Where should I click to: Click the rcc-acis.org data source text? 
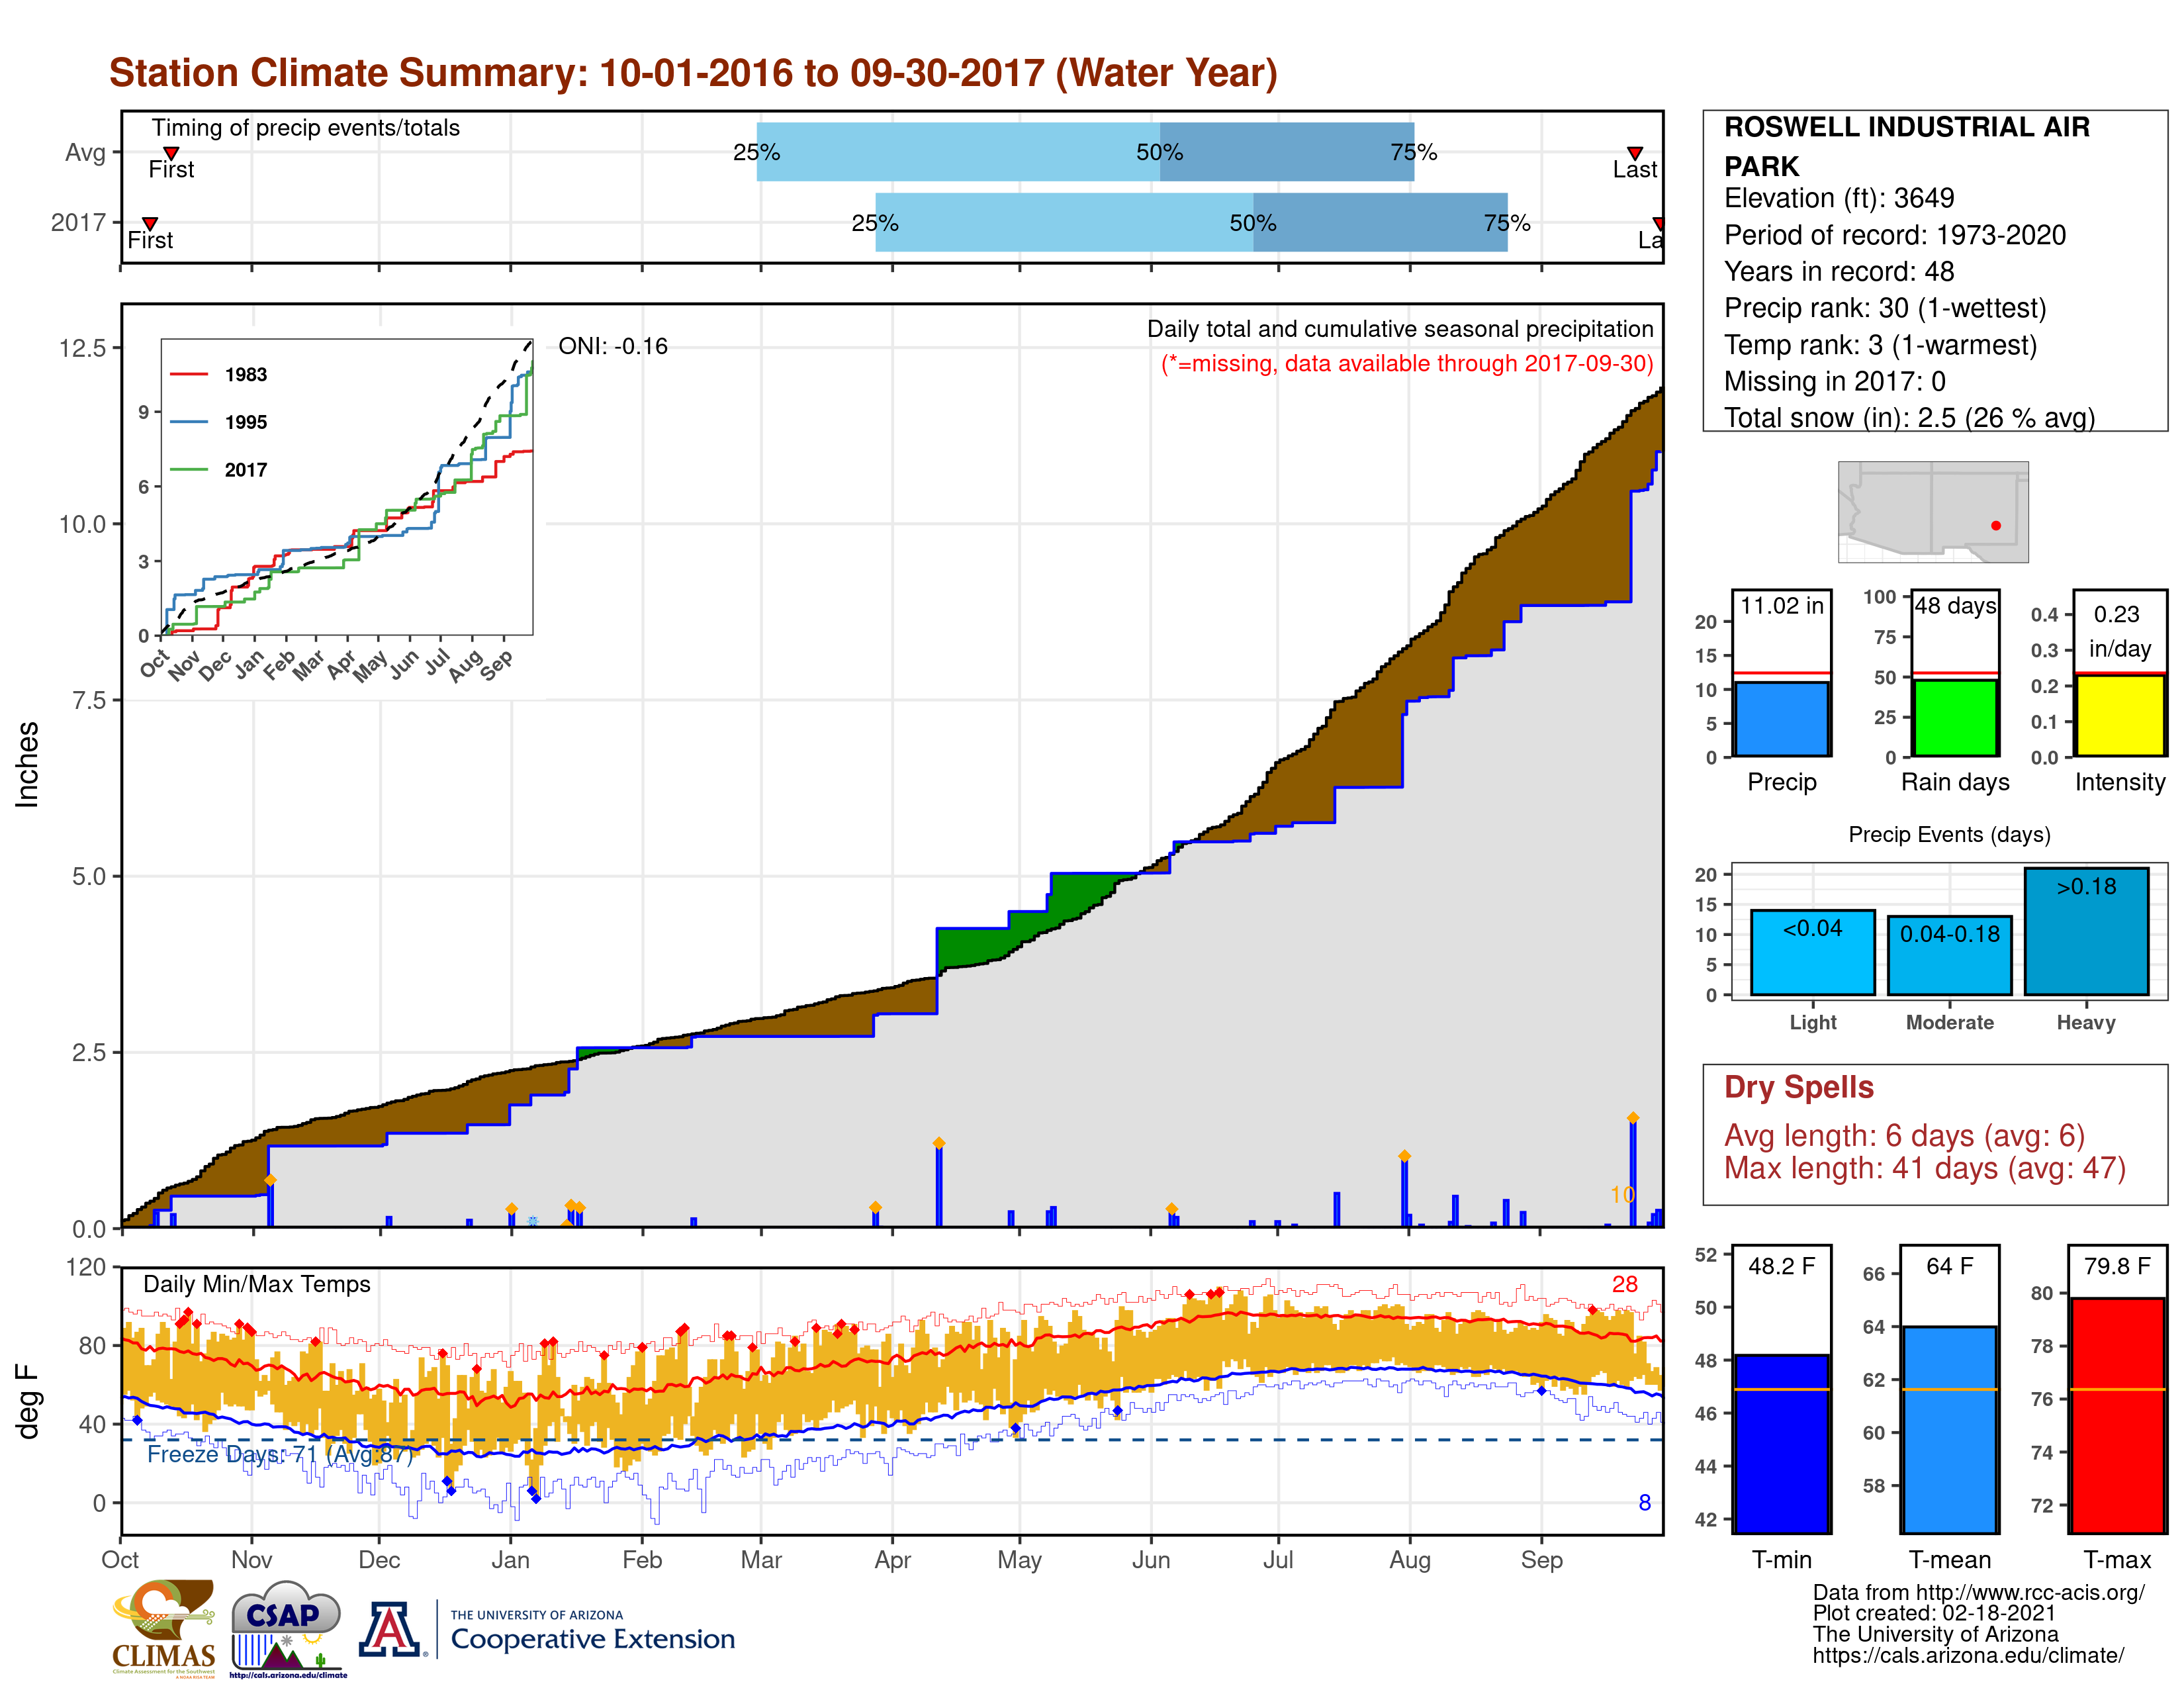[1979, 1593]
